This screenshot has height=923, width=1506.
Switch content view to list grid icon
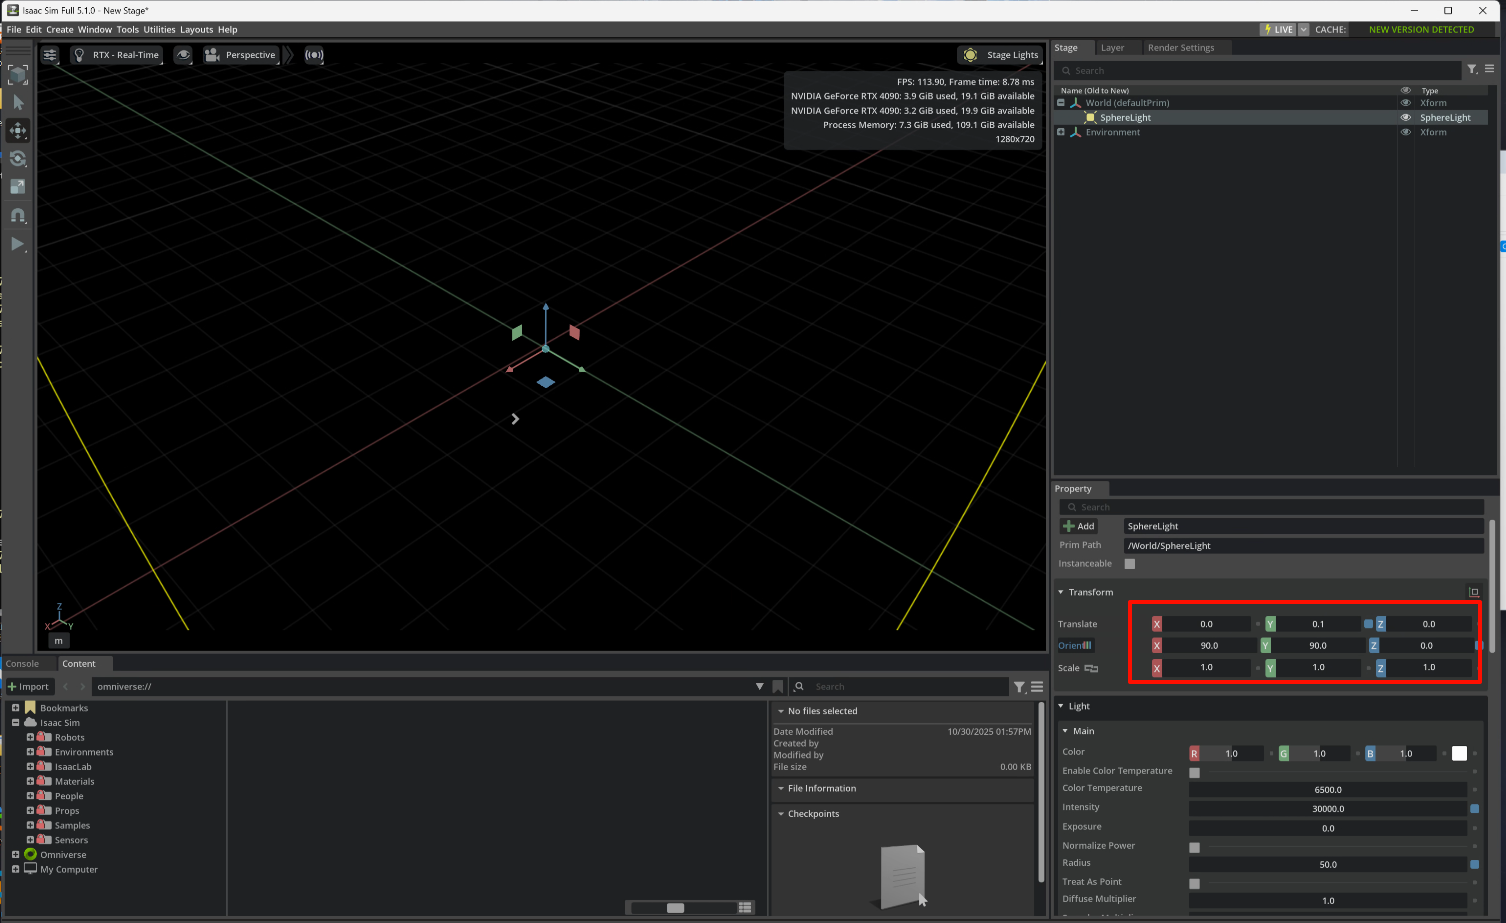point(745,907)
